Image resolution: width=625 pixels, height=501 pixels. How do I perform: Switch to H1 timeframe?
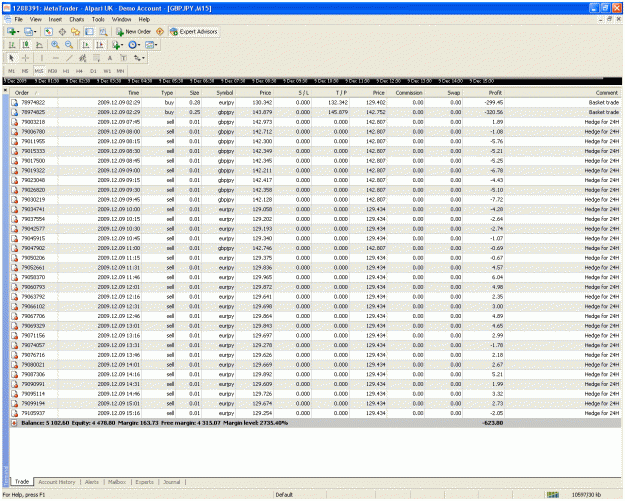(x=66, y=71)
